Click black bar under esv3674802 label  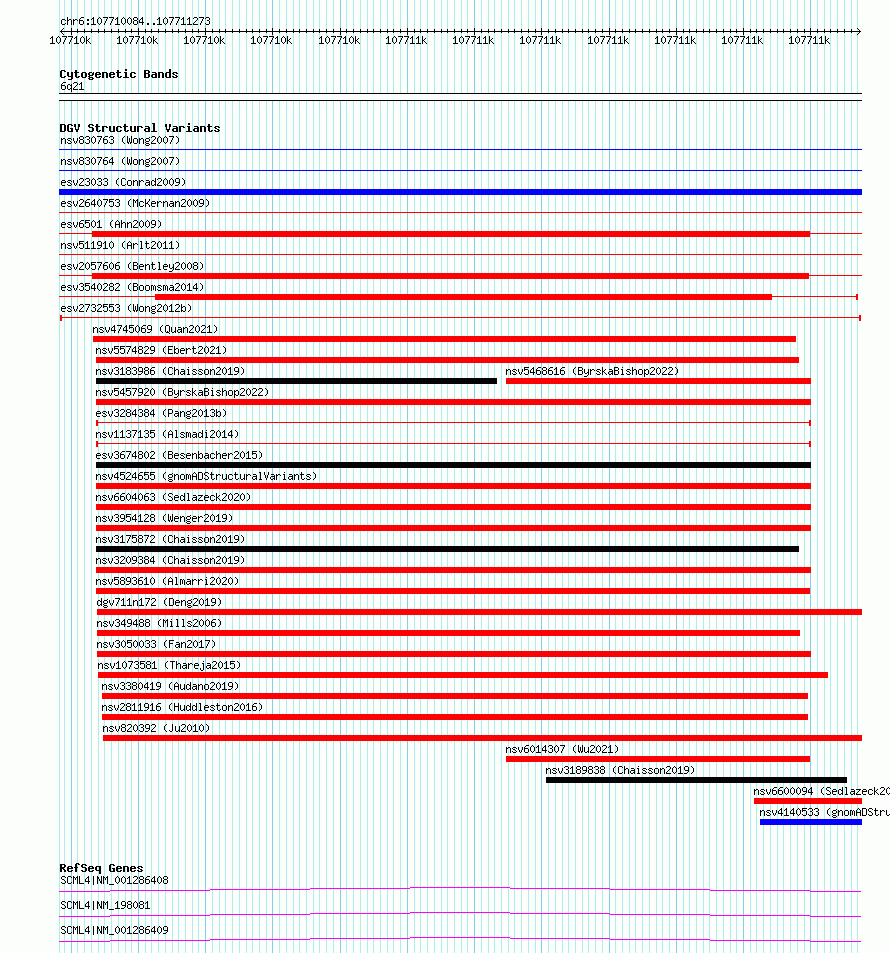pyautogui.click(x=453, y=465)
